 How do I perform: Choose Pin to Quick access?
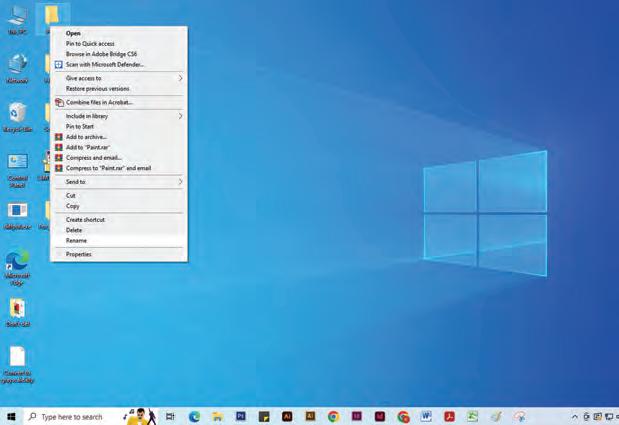tap(119, 43)
